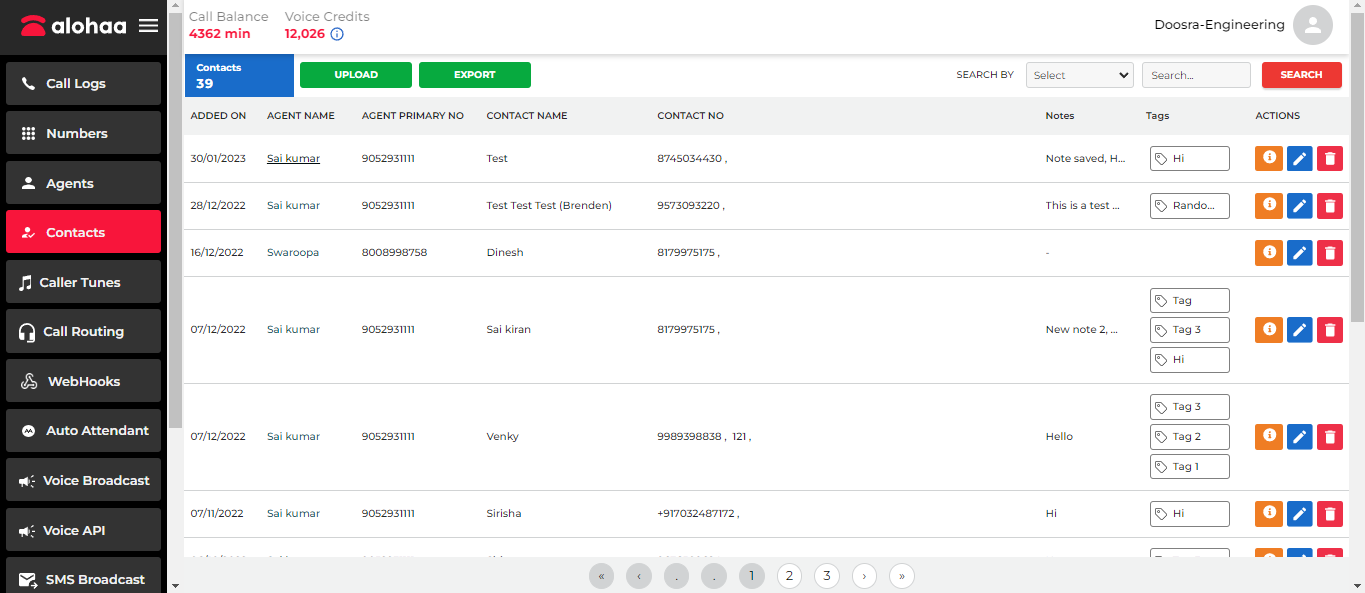Open the WebHooks section
This screenshot has width=1365, height=593.
[83, 381]
